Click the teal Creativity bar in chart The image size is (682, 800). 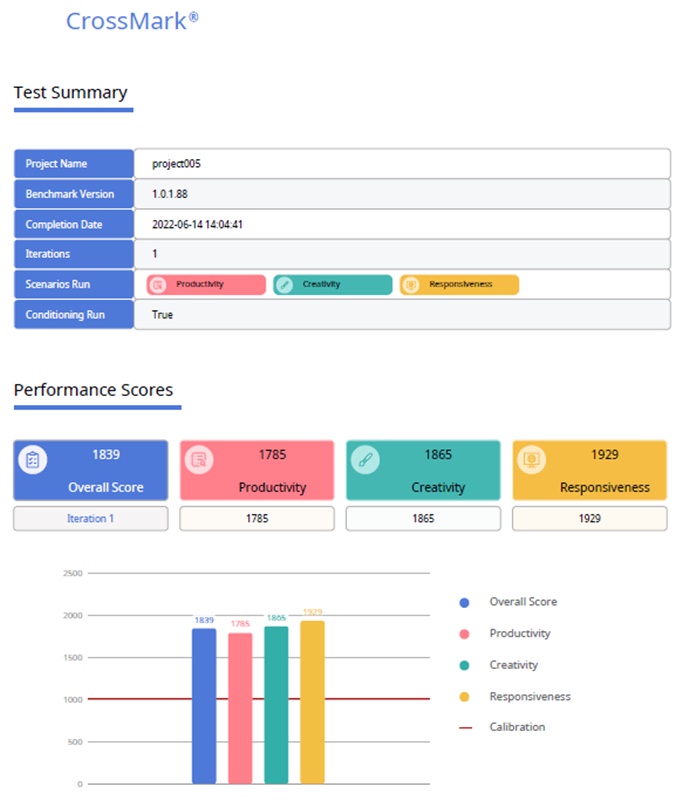[x=276, y=705]
